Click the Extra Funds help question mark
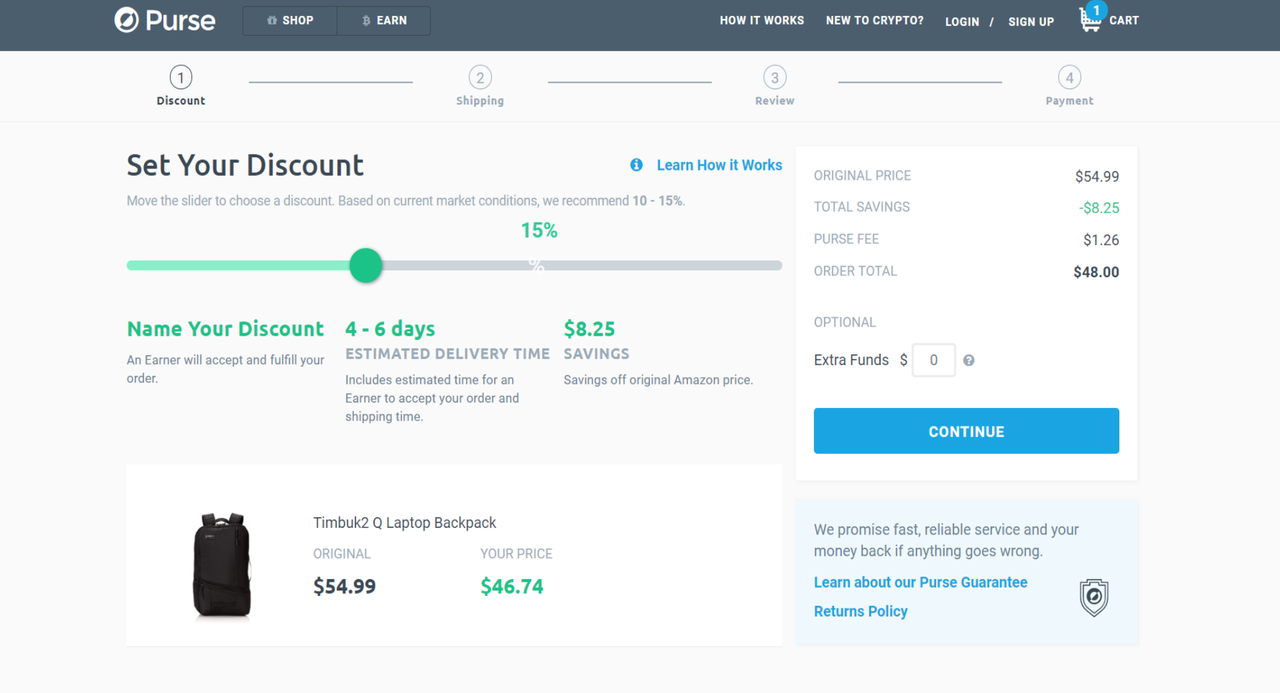 [x=968, y=360]
